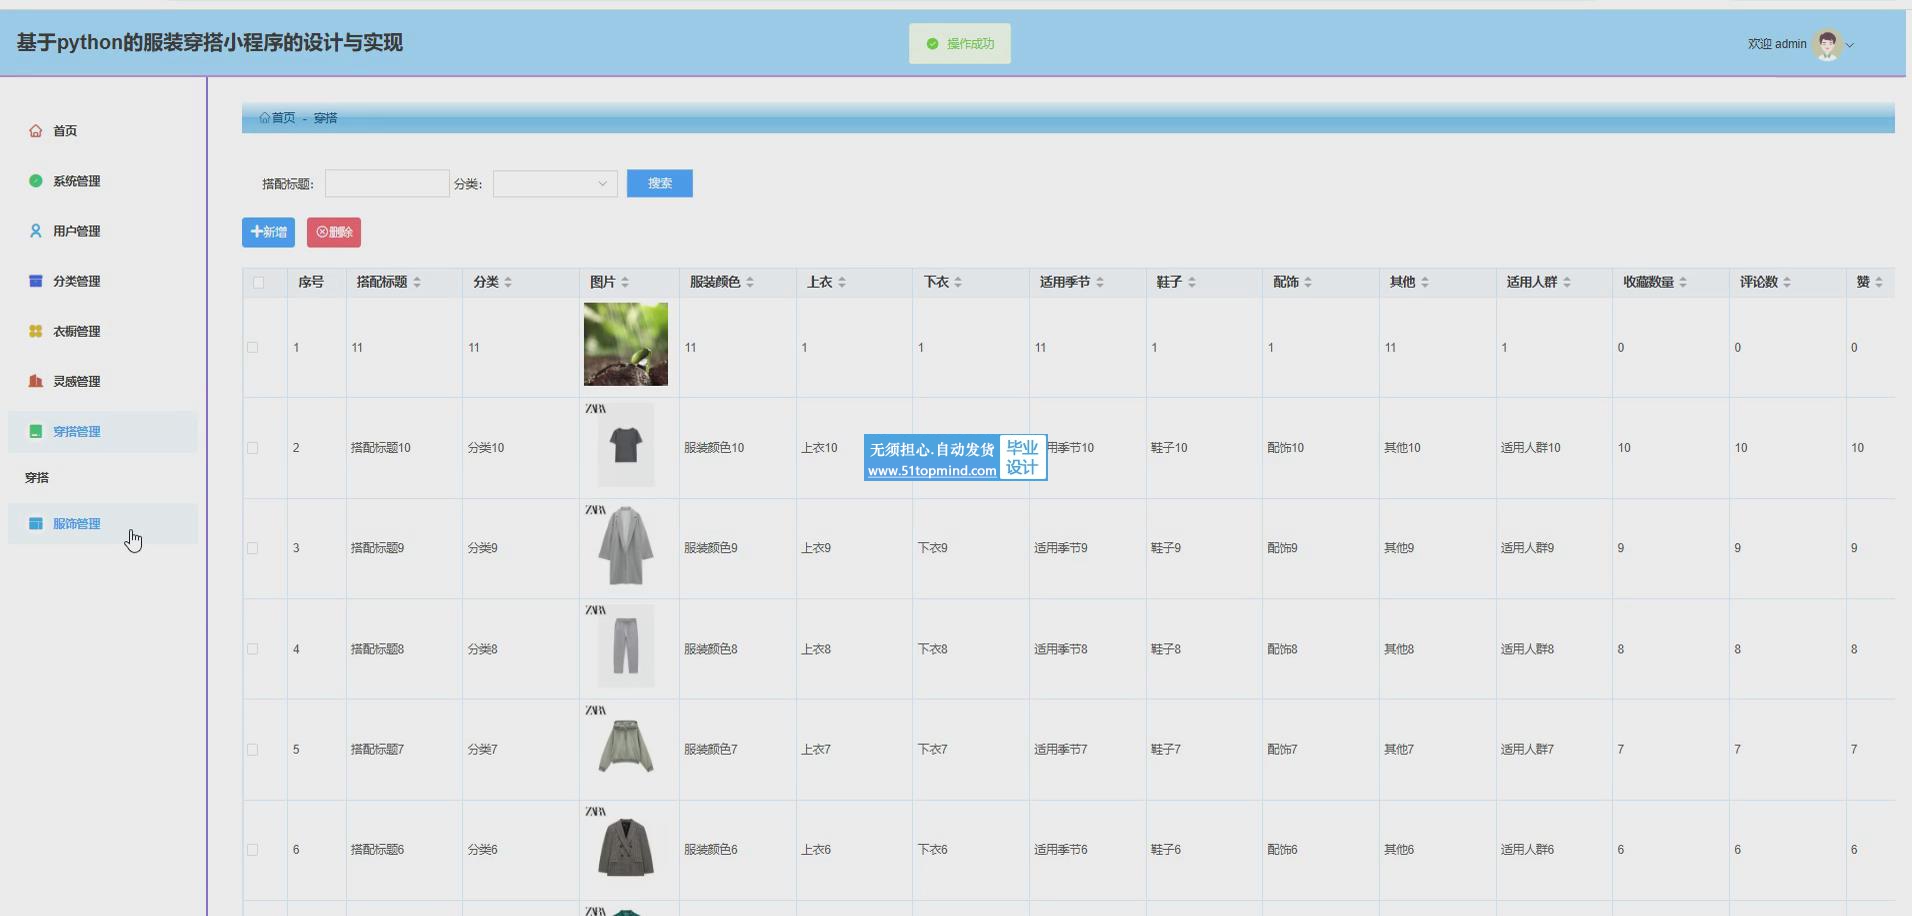Click the user management person icon

(36, 231)
